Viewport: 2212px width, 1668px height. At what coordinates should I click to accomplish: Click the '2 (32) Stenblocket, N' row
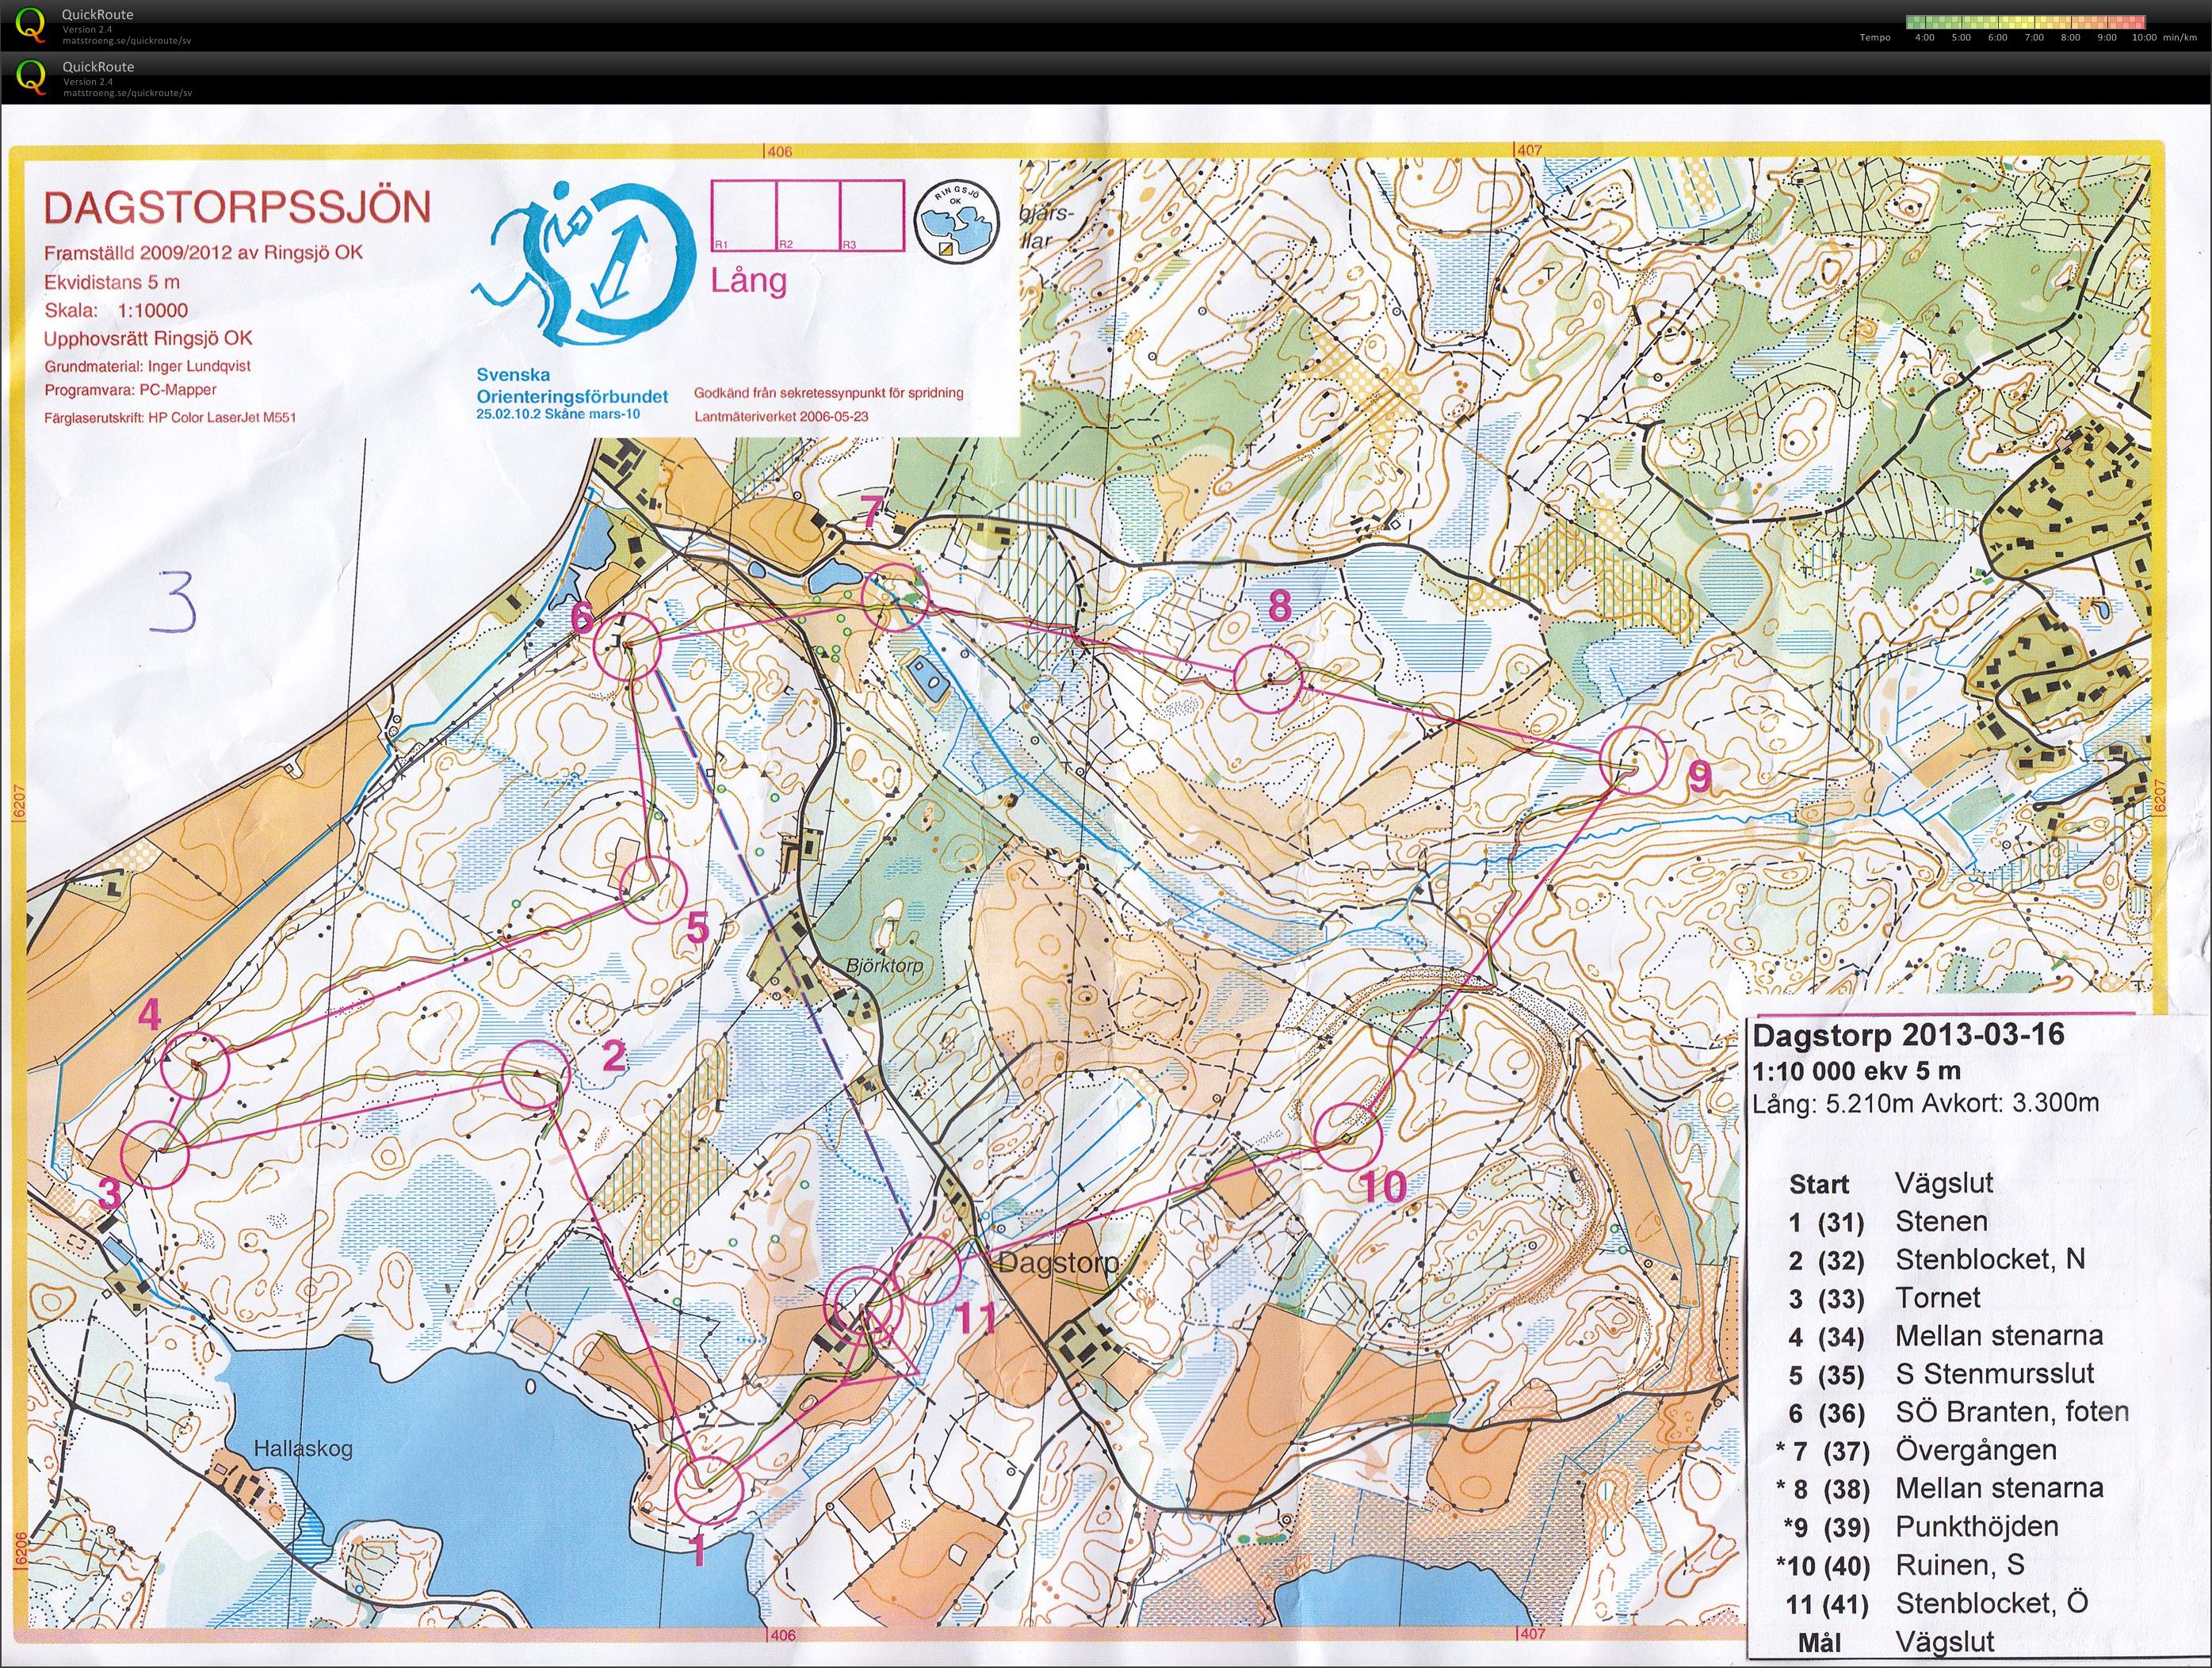pyautogui.click(x=1937, y=1260)
